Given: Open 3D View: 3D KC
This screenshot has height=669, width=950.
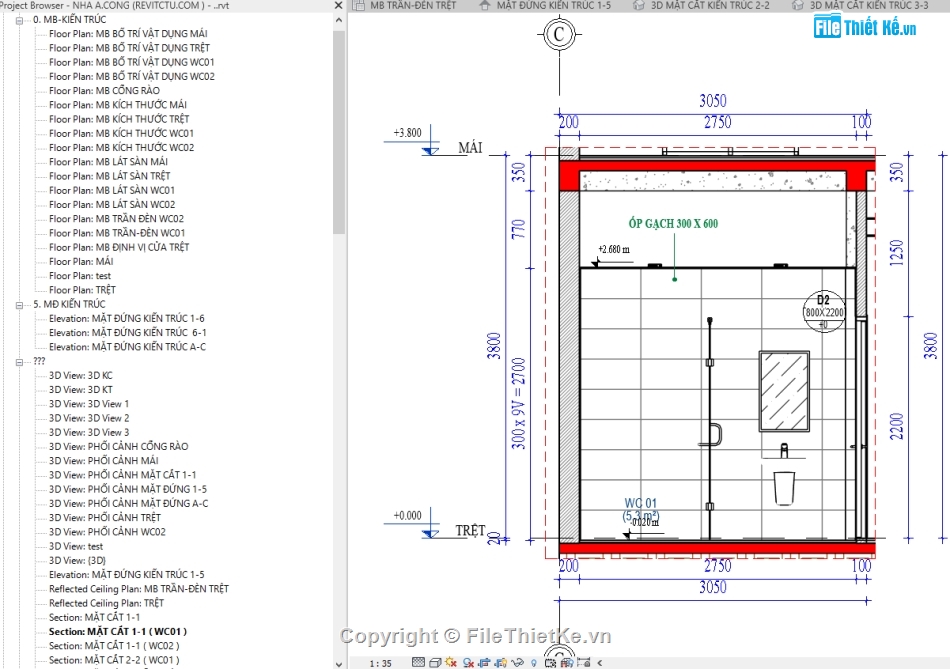Looking at the screenshot, I should (x=81, y=376).
